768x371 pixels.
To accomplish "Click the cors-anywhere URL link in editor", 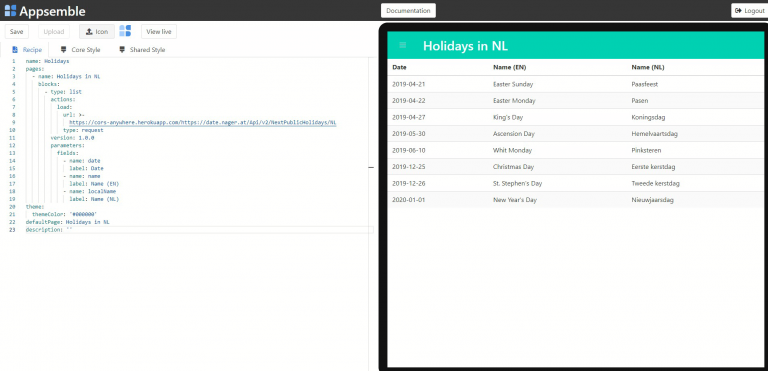I will (203, 123).
